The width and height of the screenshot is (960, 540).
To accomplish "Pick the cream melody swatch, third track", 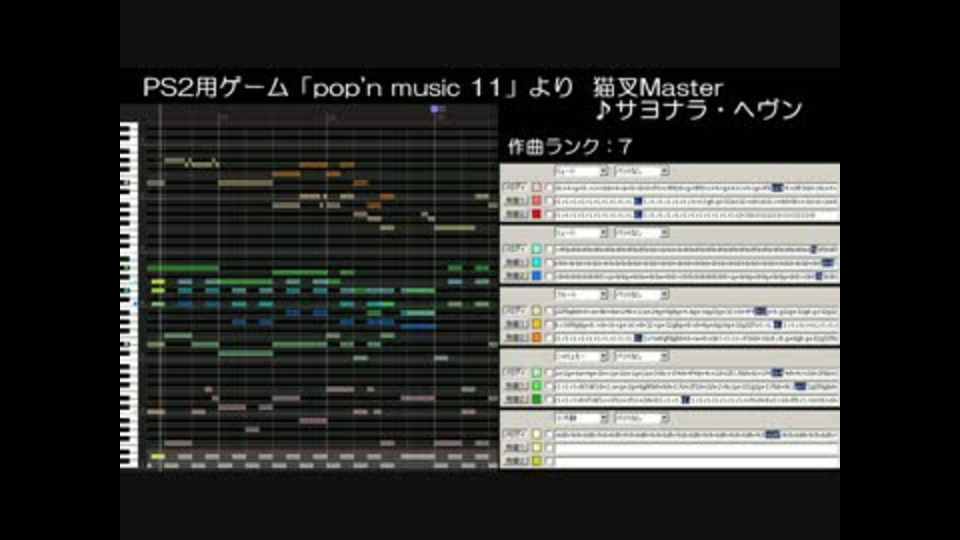I will point(537,311).
